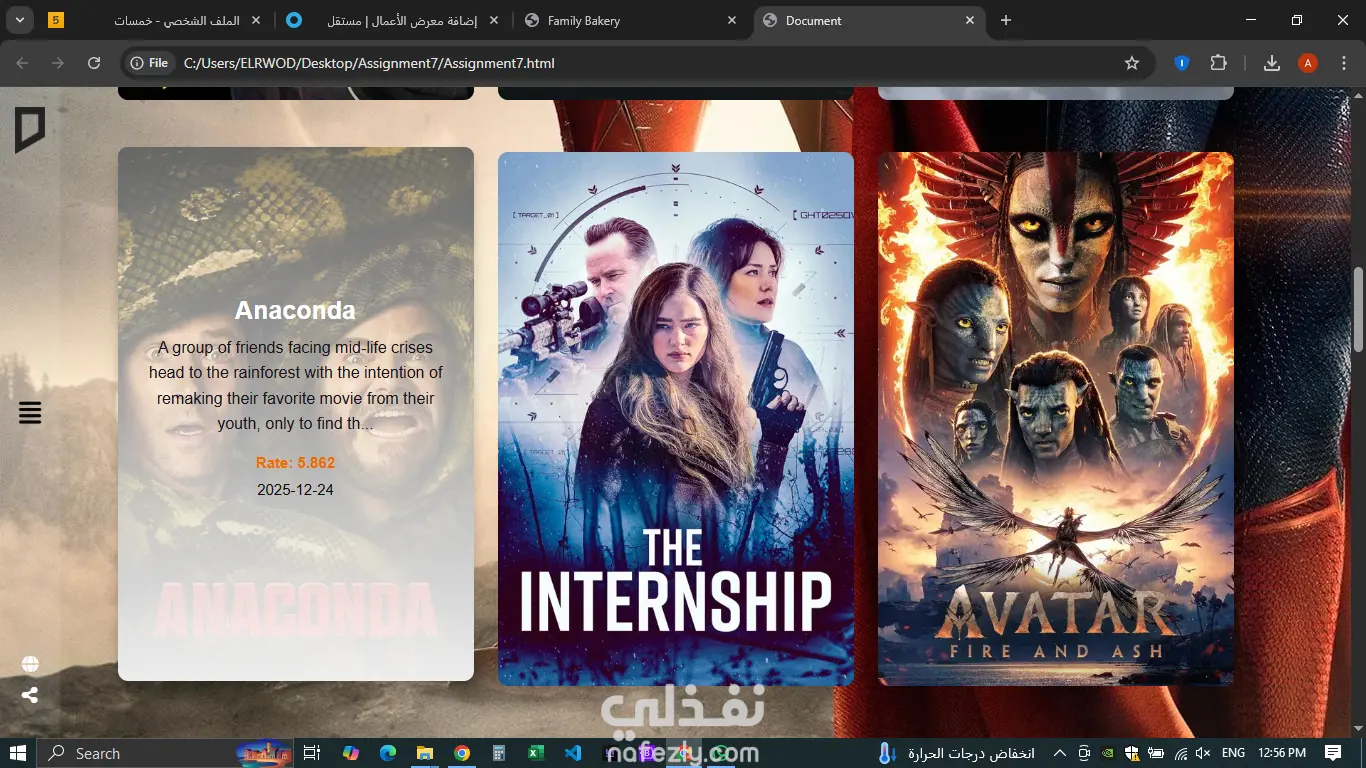Toggle the volume mute icon in the tray
Screen dimensions: 1366x768
[x=1203, y=753]
